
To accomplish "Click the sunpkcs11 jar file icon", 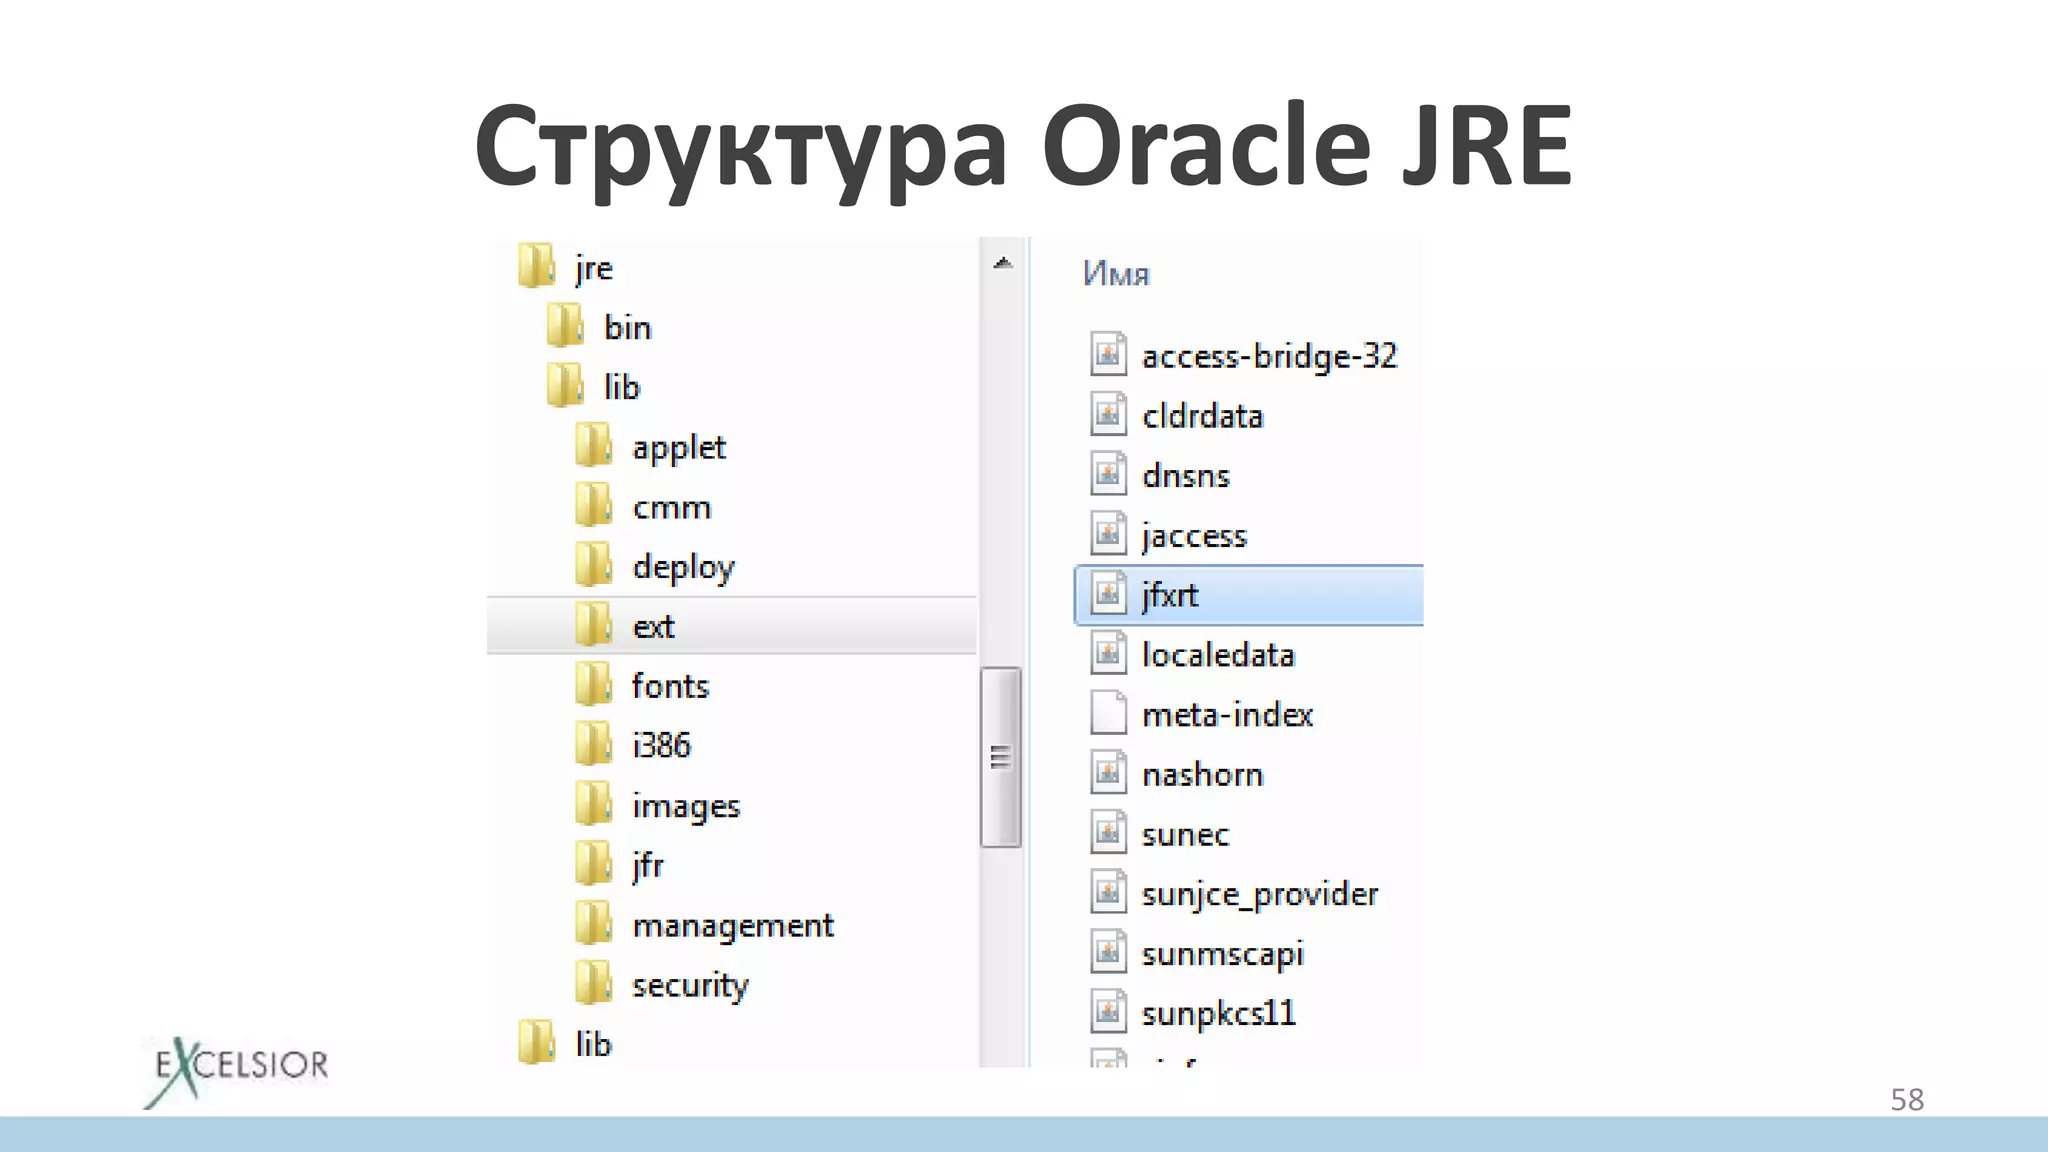I will 1108,1012.
